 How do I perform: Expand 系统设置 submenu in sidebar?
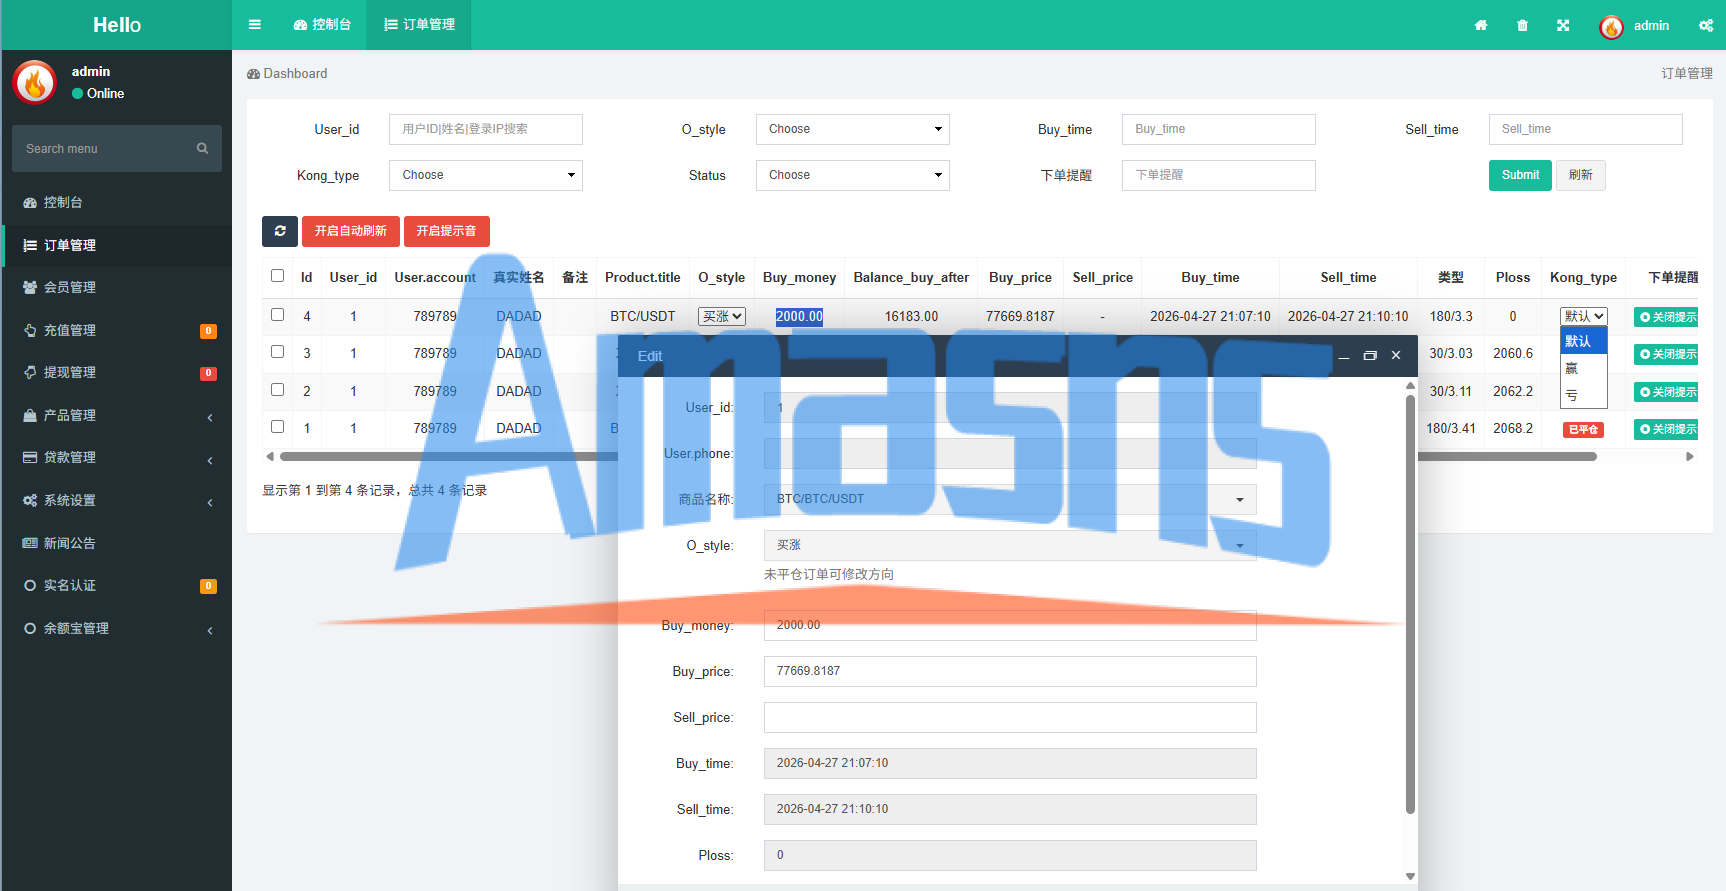tap(116, 500)
